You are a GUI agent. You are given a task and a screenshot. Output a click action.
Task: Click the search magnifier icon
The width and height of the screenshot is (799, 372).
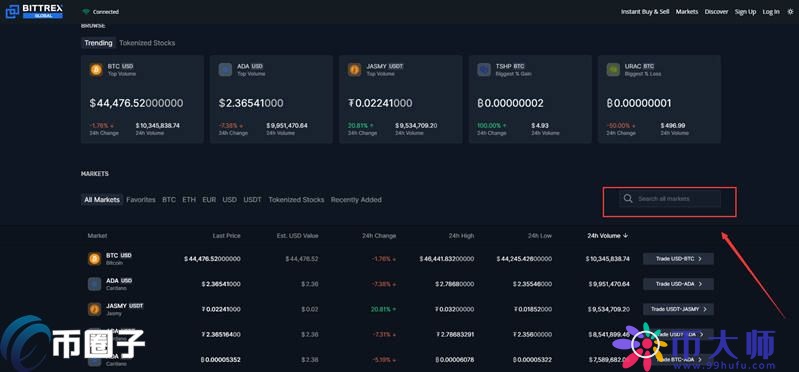pos(628,199)
